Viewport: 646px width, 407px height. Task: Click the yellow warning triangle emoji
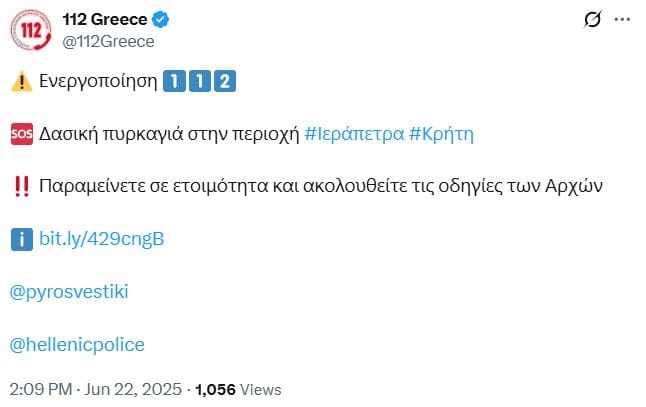(21, 81)
